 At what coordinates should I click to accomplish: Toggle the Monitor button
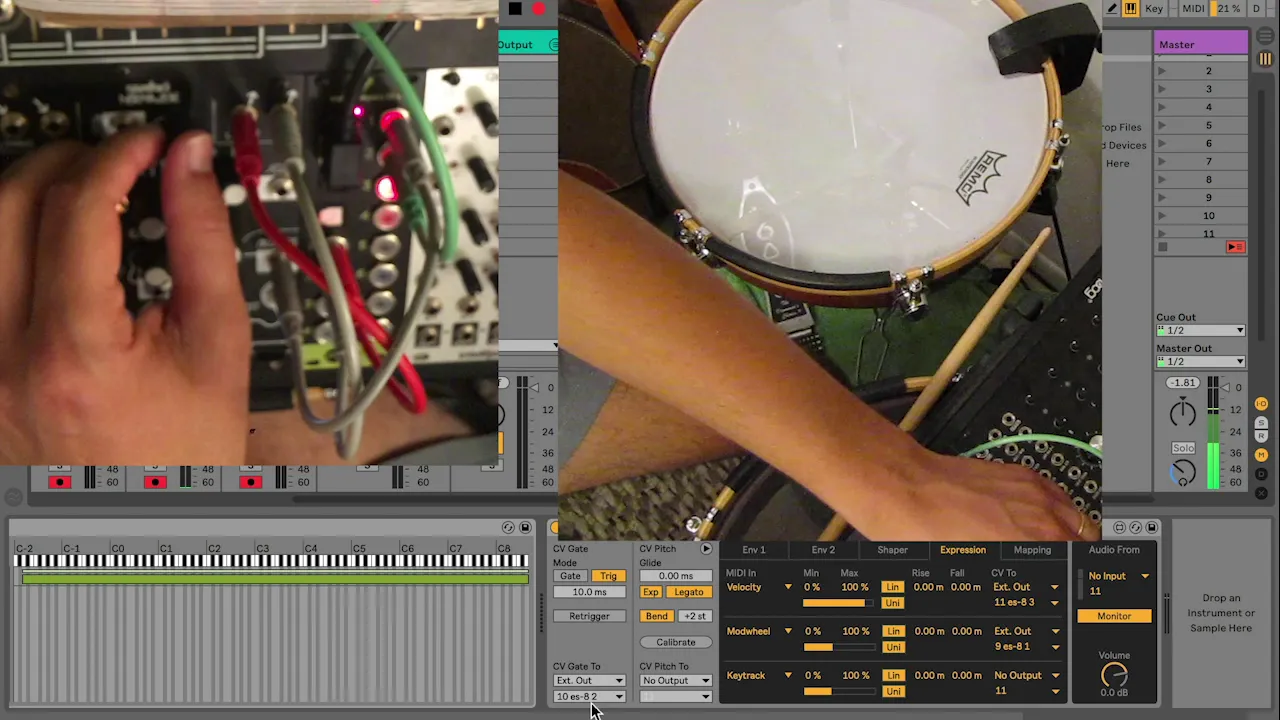click(1114, 616)
